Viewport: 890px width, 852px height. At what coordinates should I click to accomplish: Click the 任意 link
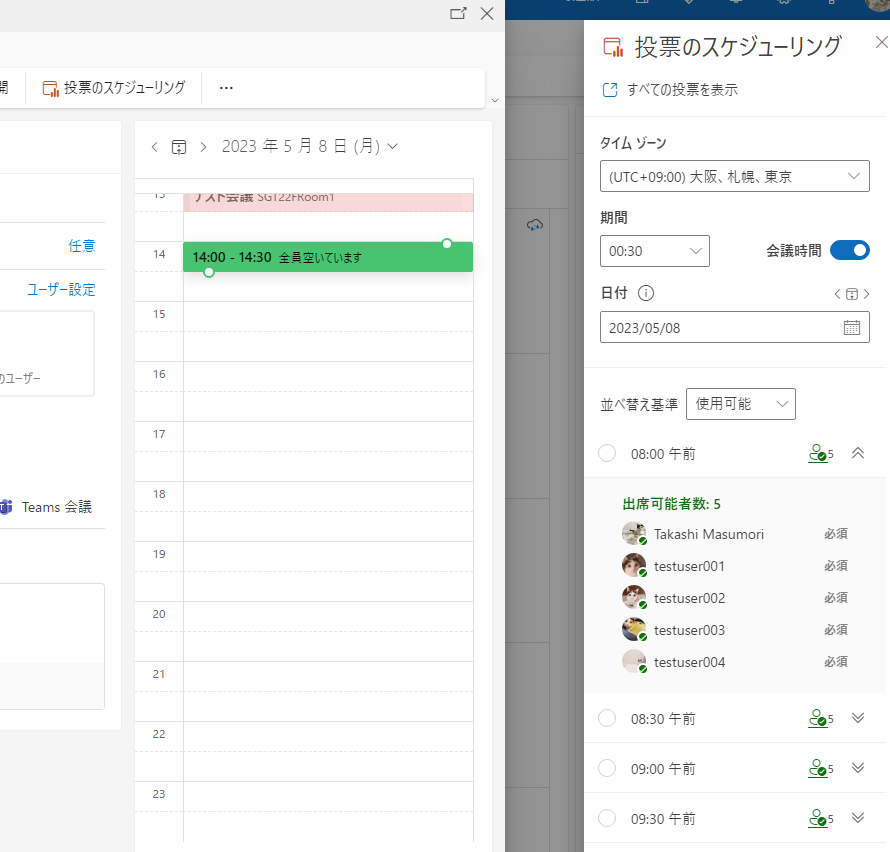point(82,246)
